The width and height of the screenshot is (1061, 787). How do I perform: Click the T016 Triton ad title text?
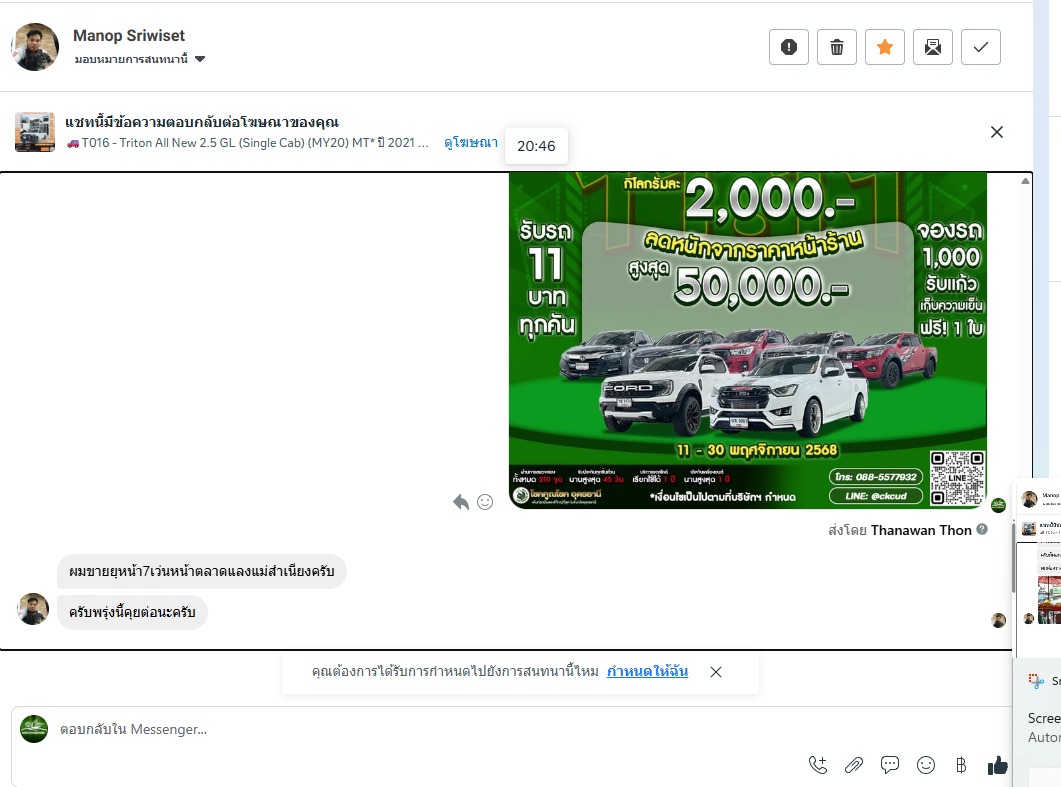click(x=248, y=143)
